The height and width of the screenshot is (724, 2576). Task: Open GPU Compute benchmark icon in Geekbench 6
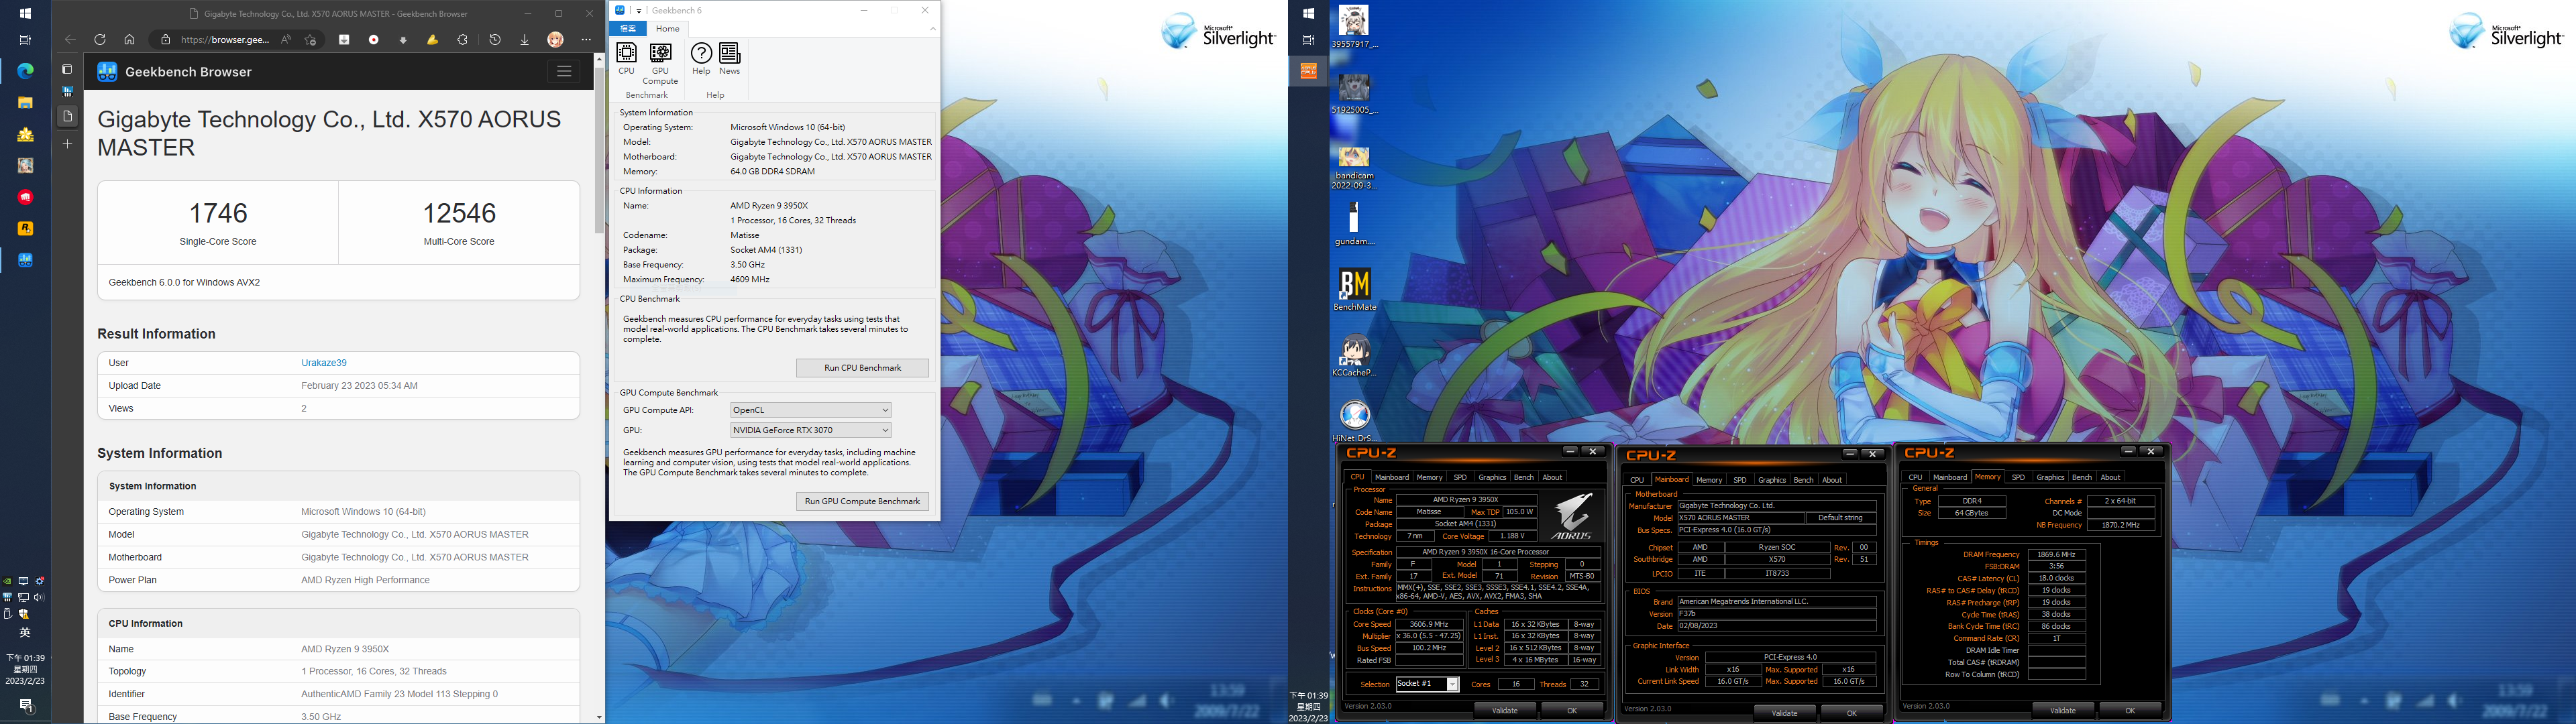click(x=660, y=64)
